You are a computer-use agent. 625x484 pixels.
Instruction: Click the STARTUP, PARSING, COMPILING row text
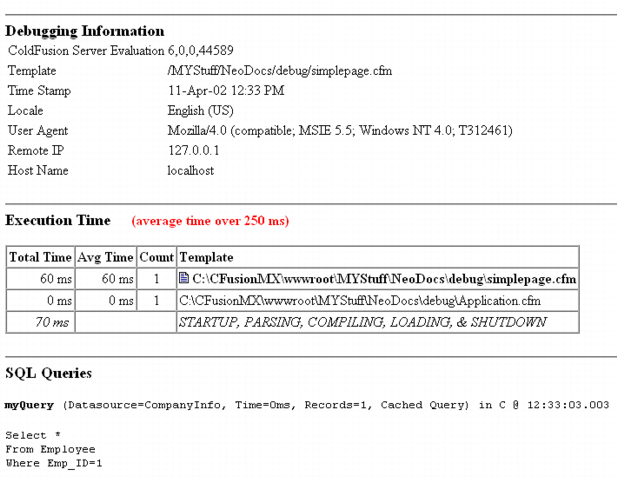point(362,322)
